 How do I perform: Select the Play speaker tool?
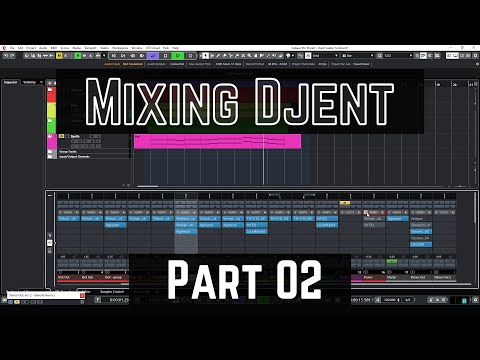tap(275, 56)
